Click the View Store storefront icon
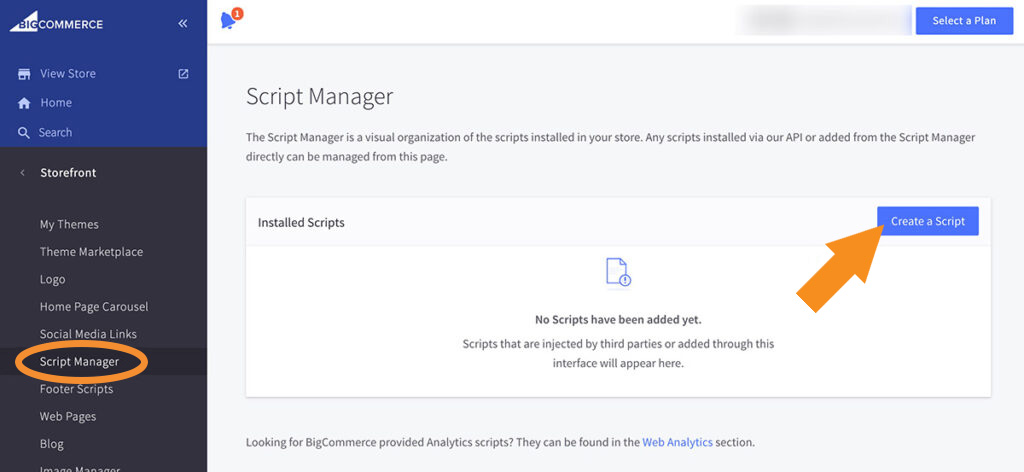The height and width of the screenshot is (472, 1024). click(24, 74)
